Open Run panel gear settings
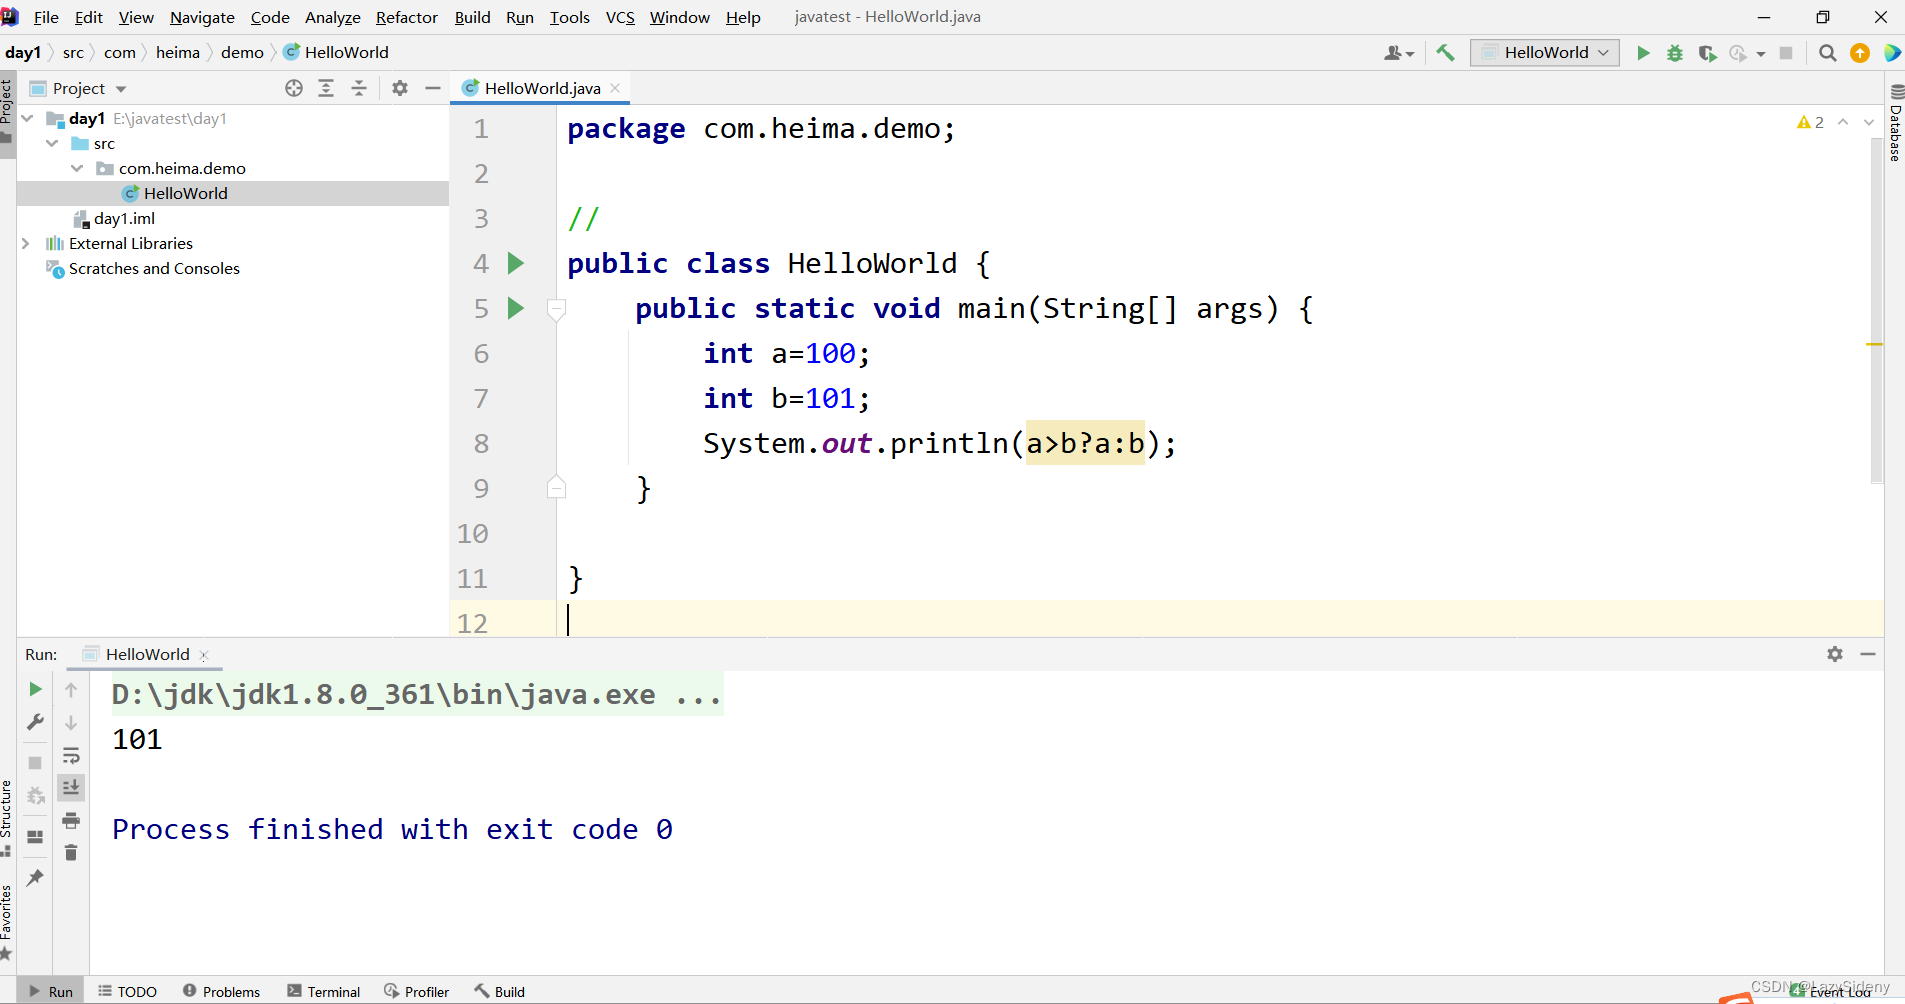Image resolution: width=1905 pixels, height=1004 pixels. [1835, 654]
